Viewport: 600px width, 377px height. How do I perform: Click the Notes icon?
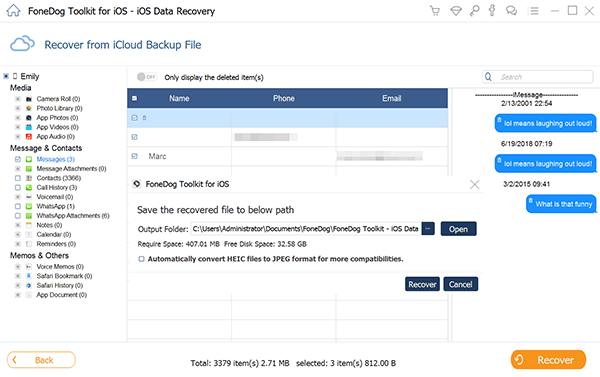coord(29,225)
